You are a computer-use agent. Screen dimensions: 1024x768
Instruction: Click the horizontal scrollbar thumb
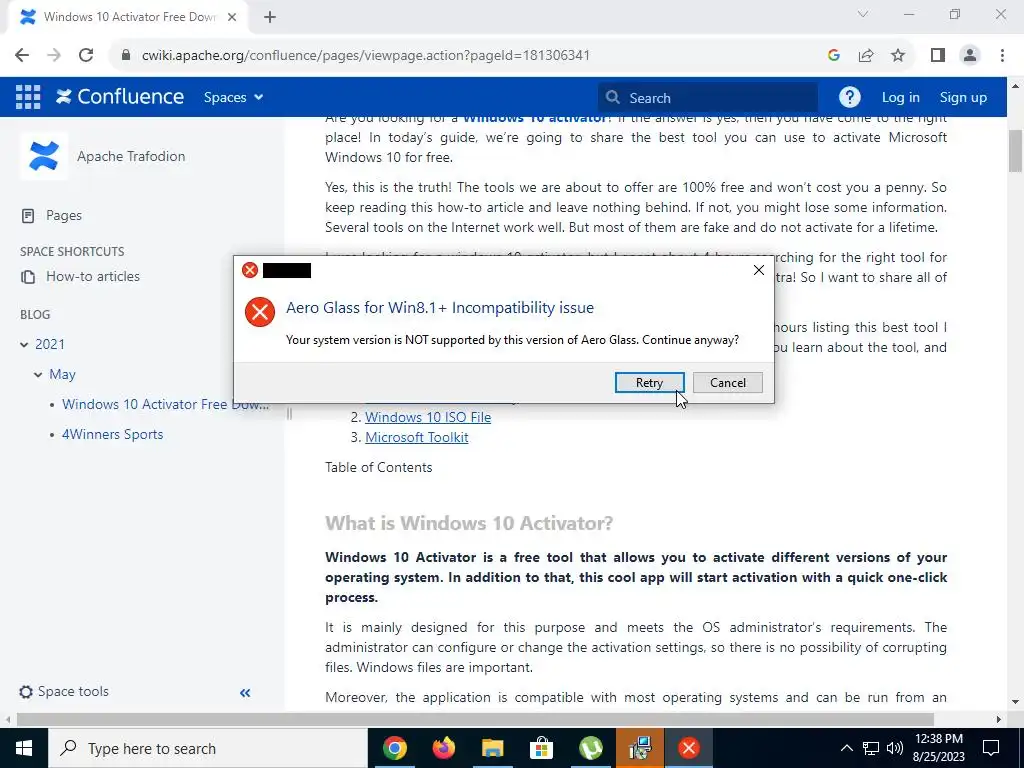click(x=475, y=720)
